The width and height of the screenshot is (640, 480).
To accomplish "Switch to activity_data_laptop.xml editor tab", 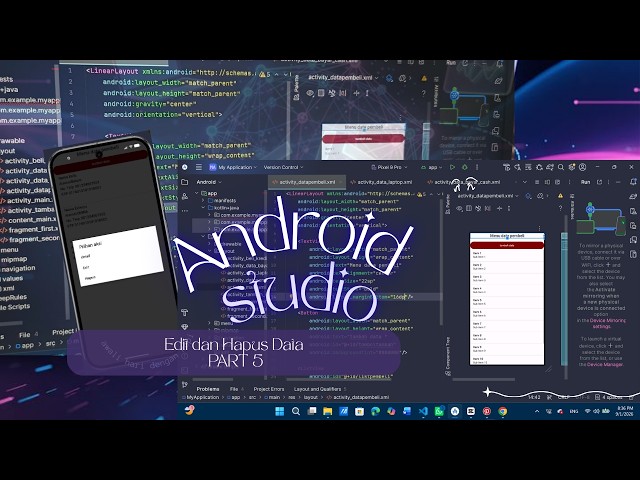I will click(x=381, y=182).
